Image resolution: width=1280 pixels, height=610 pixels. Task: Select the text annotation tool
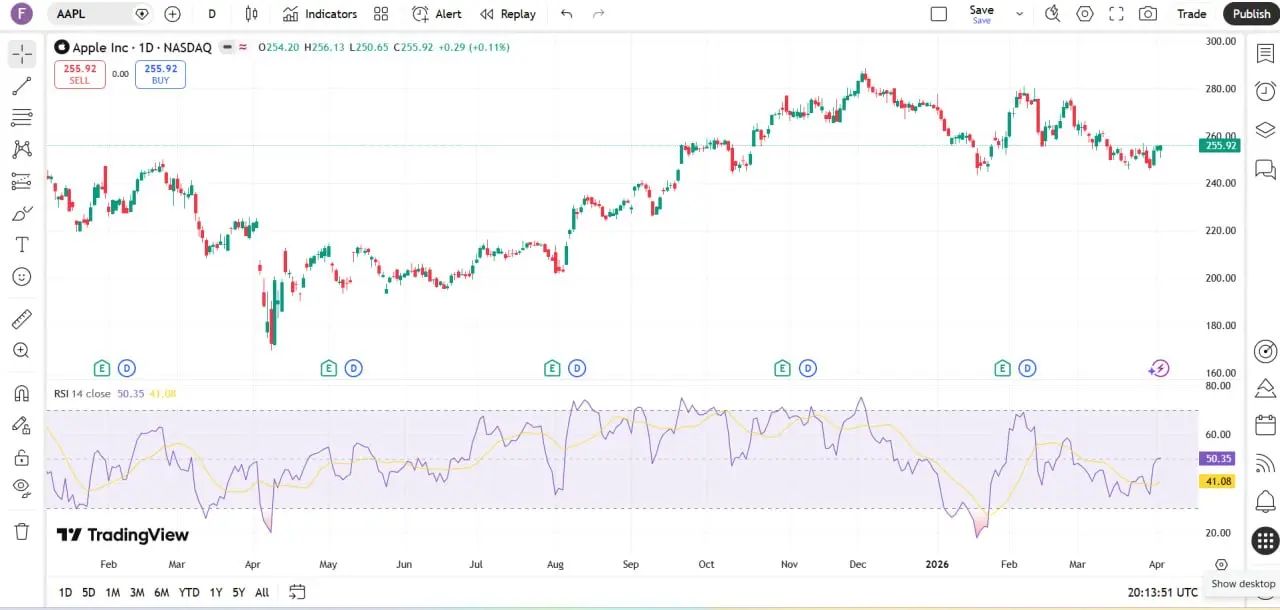point(22,244)
